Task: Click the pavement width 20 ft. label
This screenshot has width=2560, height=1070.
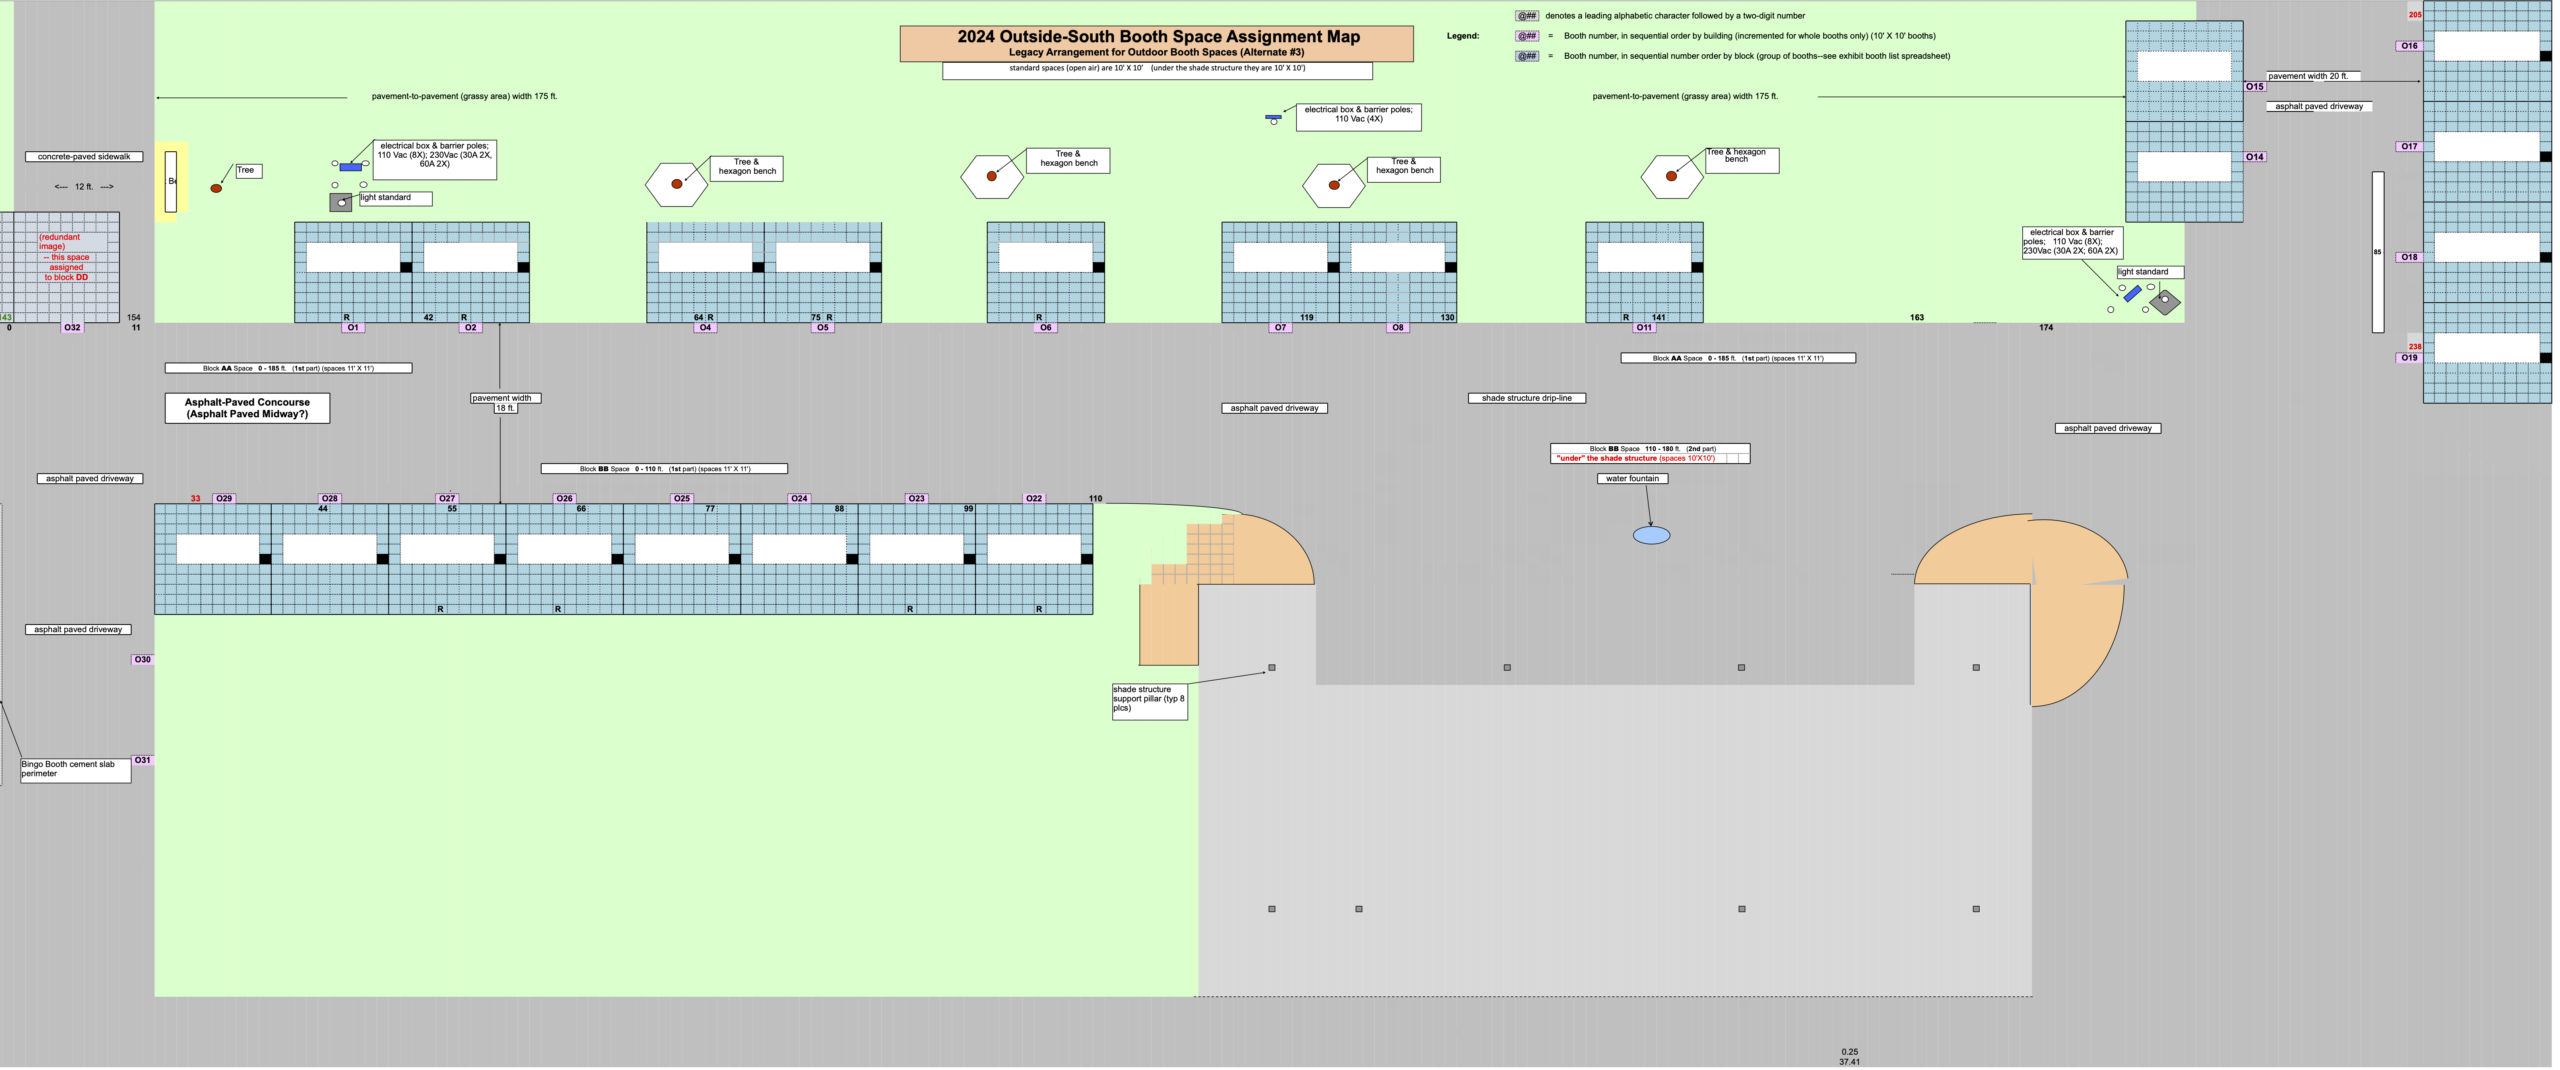Action: coord(2311,76)
